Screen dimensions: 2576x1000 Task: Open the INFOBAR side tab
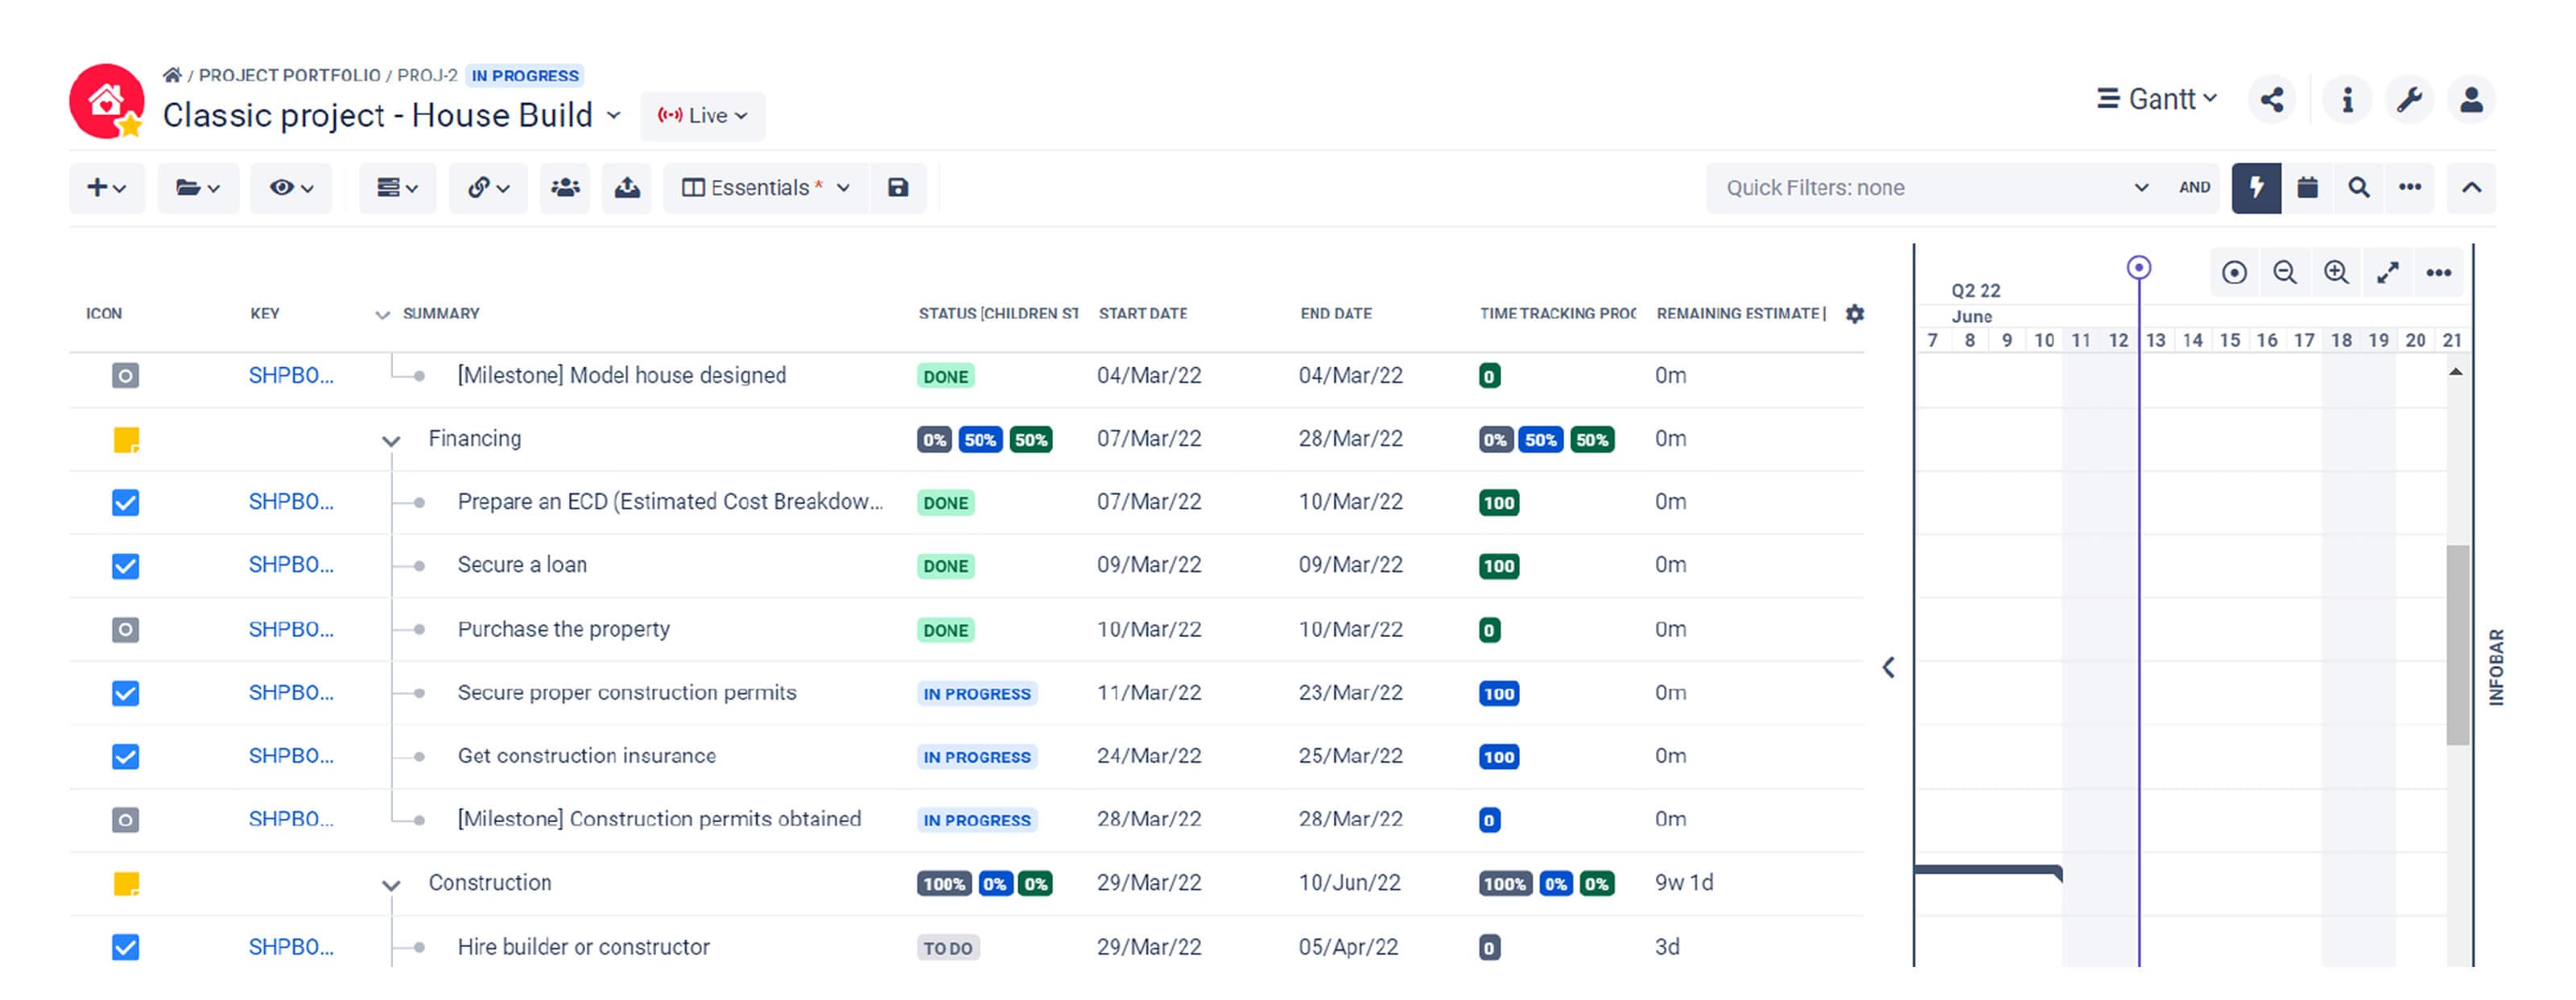pos(2497,667)
